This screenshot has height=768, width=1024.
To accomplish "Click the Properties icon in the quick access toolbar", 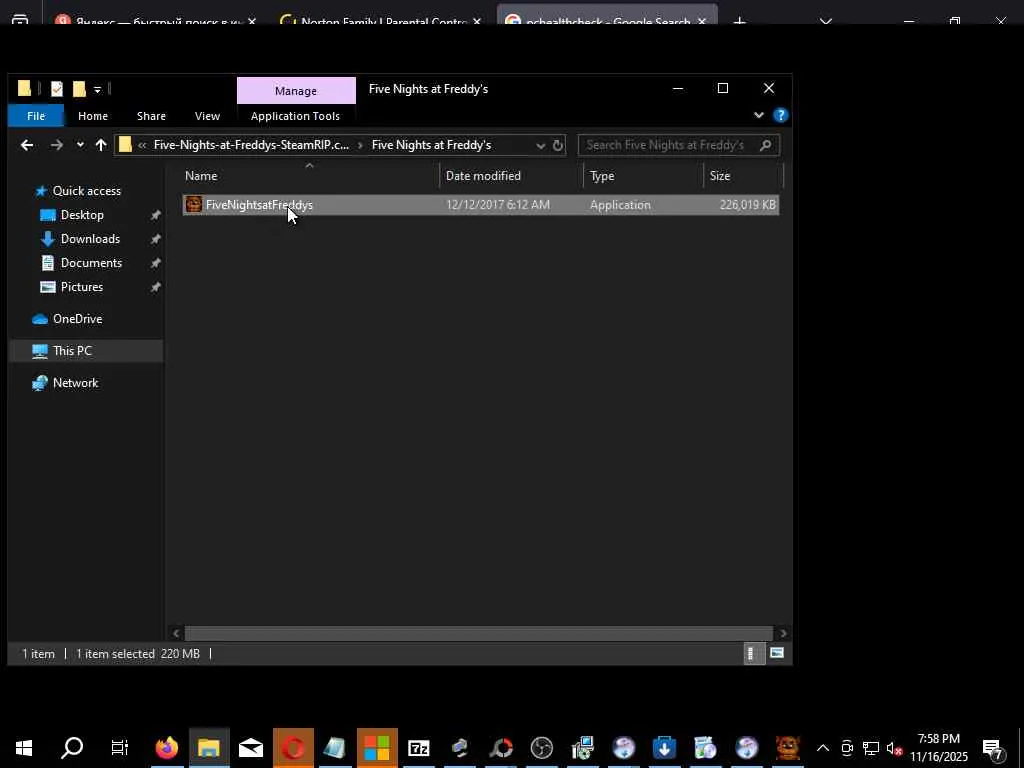I will click(57, 89).
